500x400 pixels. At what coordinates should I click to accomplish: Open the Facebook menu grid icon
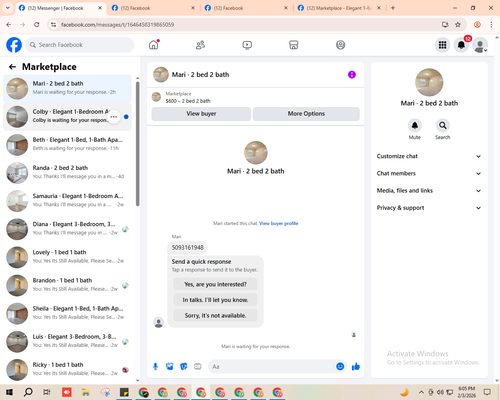[x=442, y=45]
